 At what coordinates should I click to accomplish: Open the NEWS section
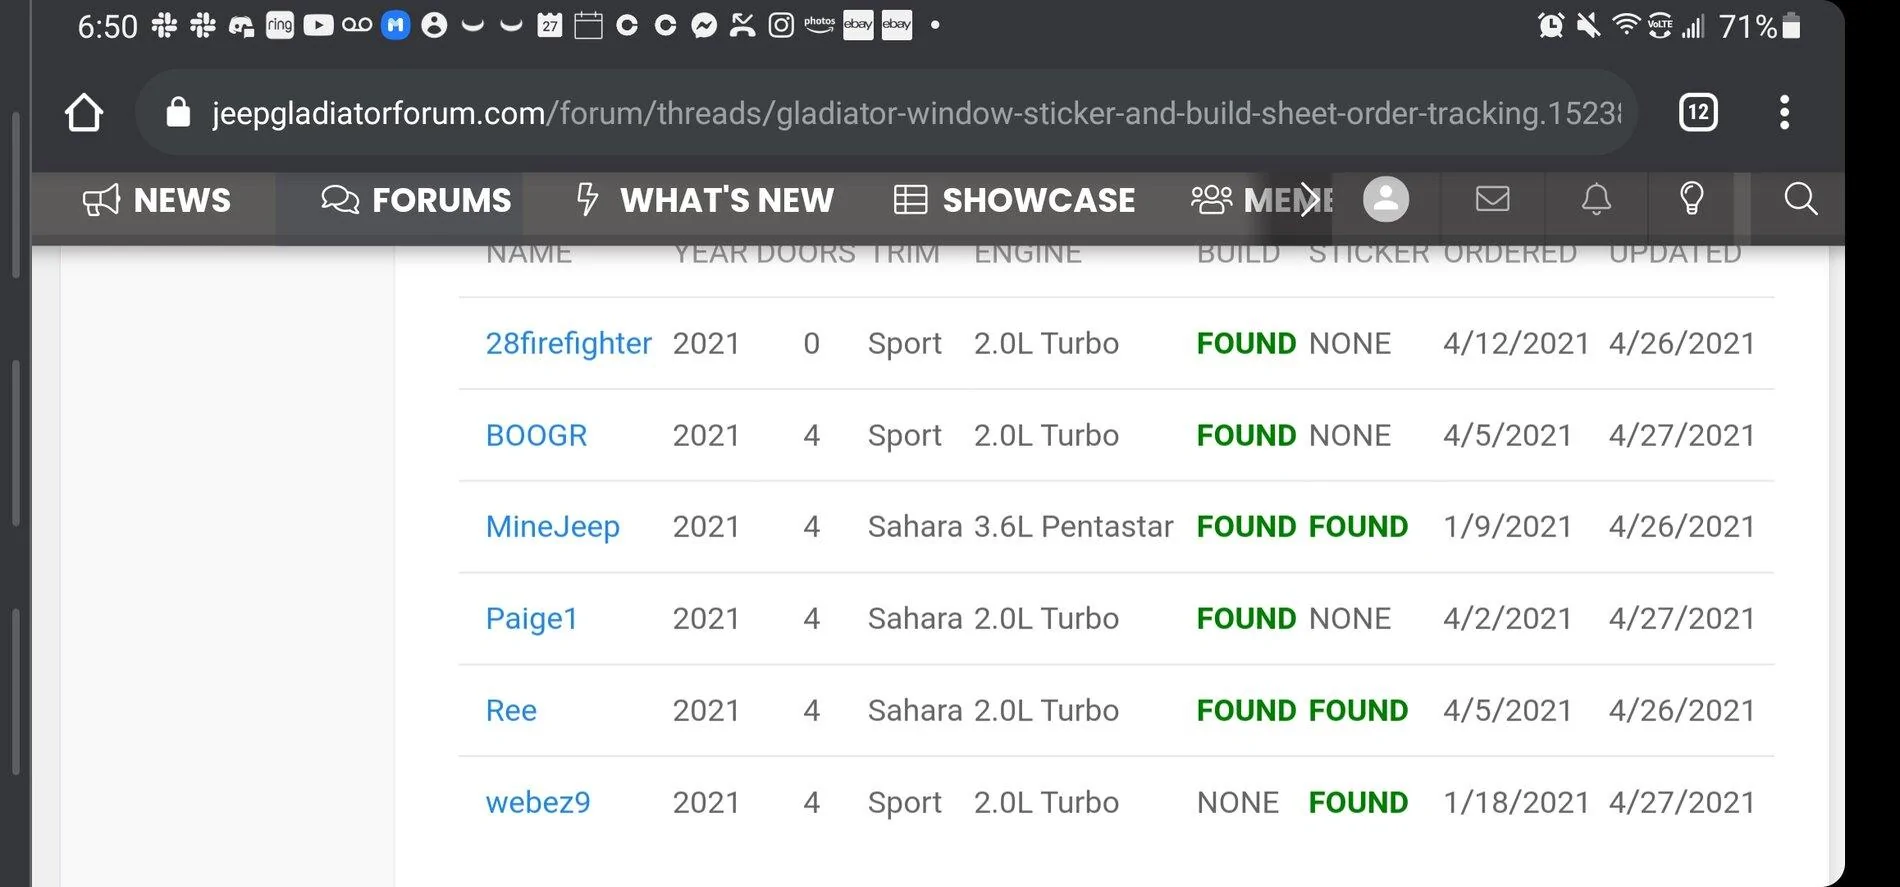(156, 200)
